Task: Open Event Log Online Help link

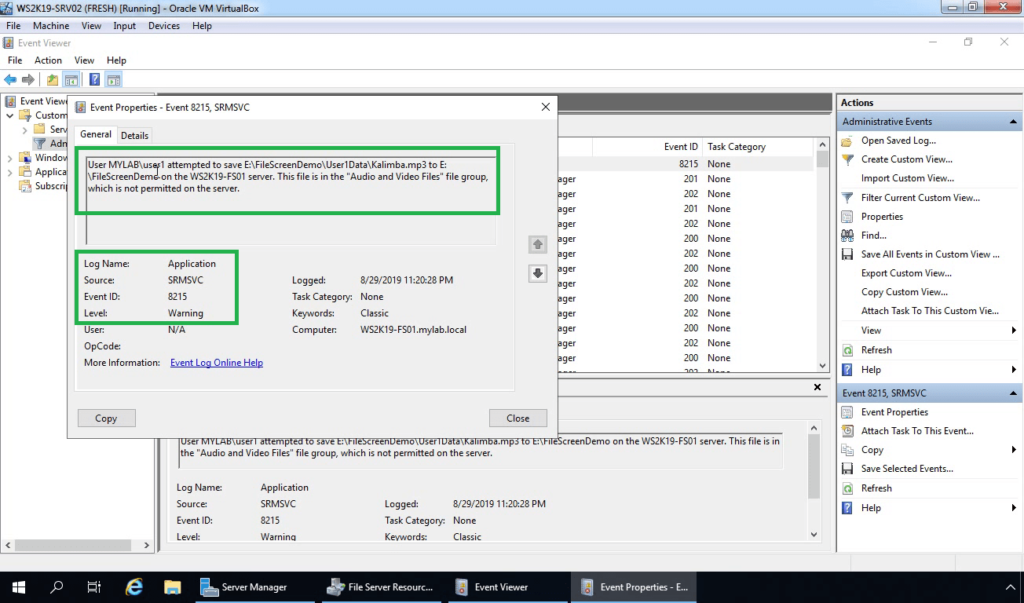Action: [216, 363]
